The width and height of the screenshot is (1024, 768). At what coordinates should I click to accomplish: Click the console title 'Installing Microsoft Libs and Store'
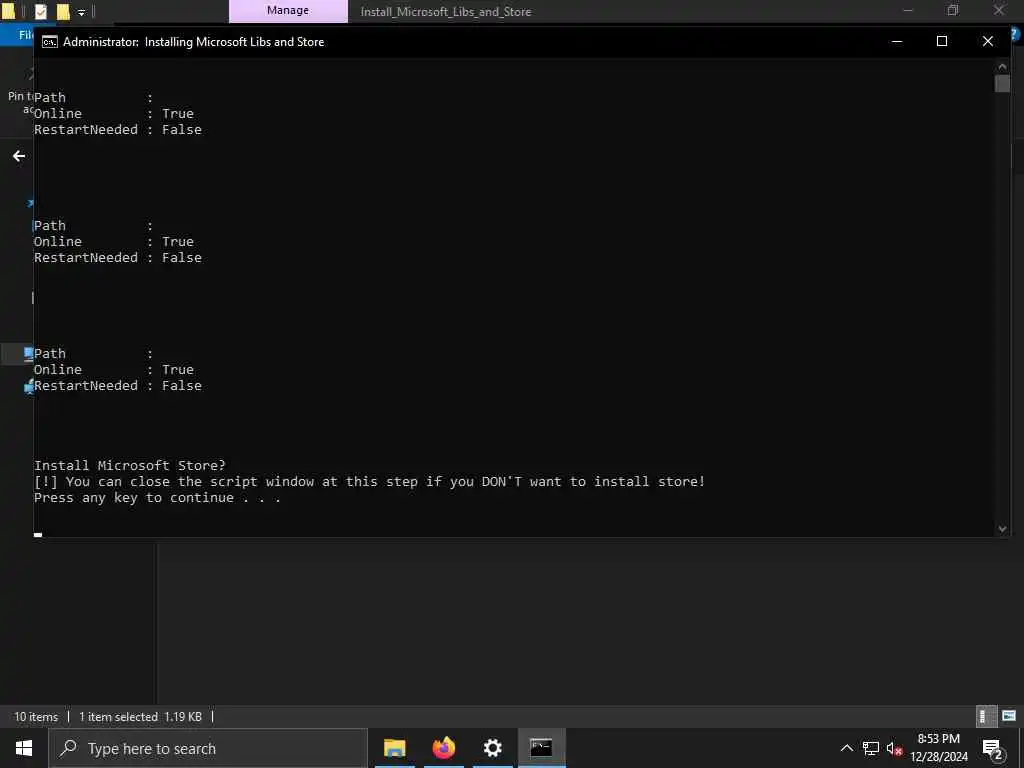coord(234,42)
